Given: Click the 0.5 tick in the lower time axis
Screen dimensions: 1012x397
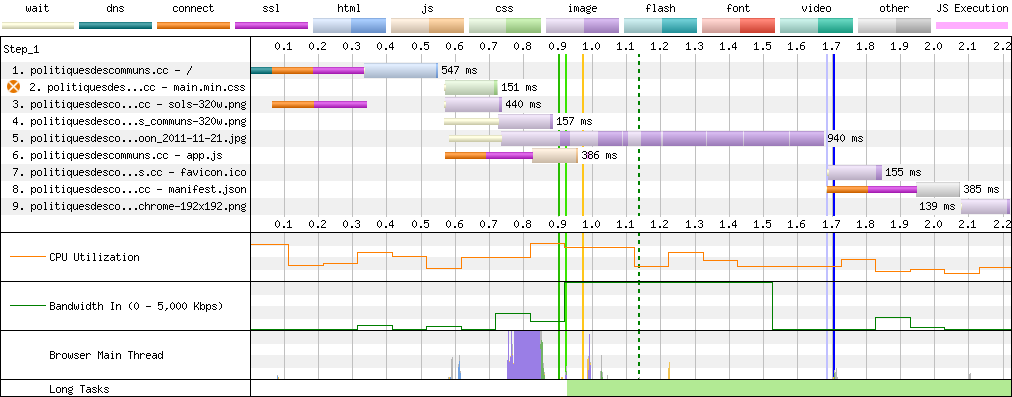Looking at the screenshot, I should 420,223.
